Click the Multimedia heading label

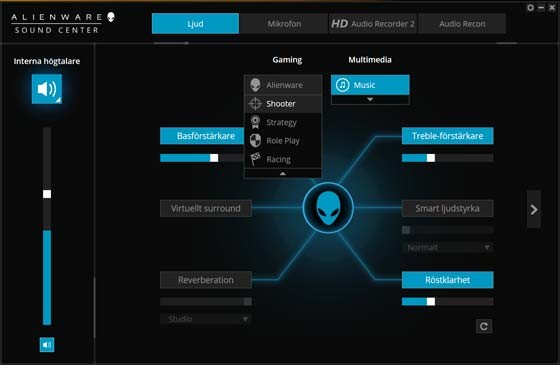(370, 60)
